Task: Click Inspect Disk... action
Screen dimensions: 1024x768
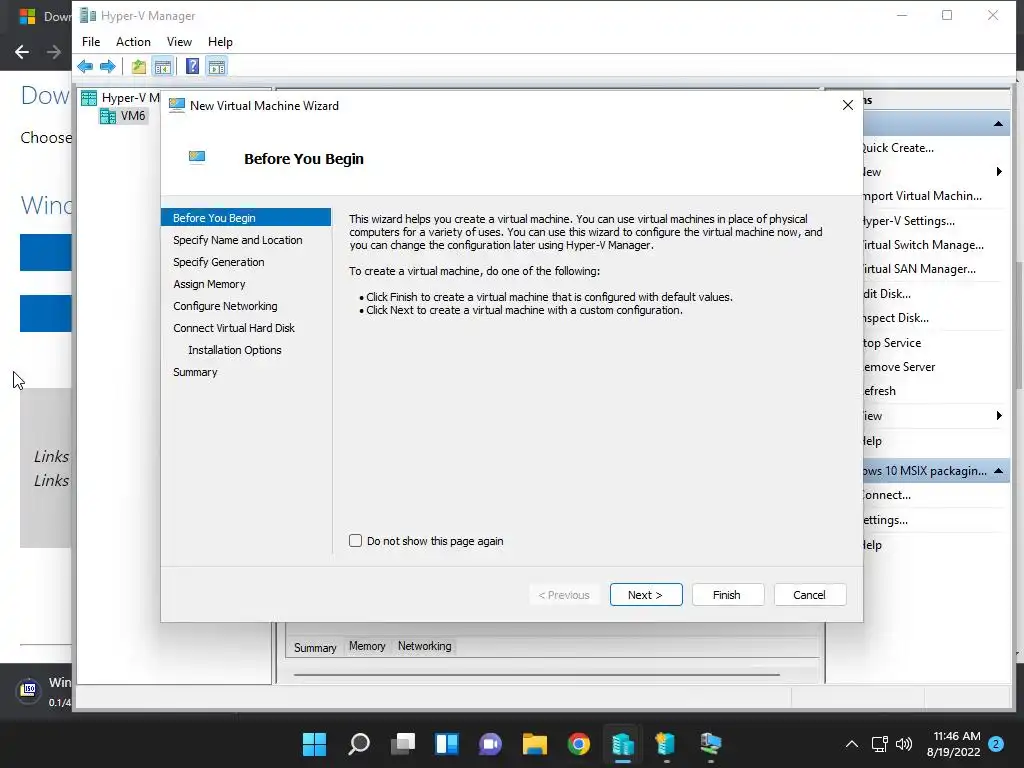Action: click(x=895, y=318)
